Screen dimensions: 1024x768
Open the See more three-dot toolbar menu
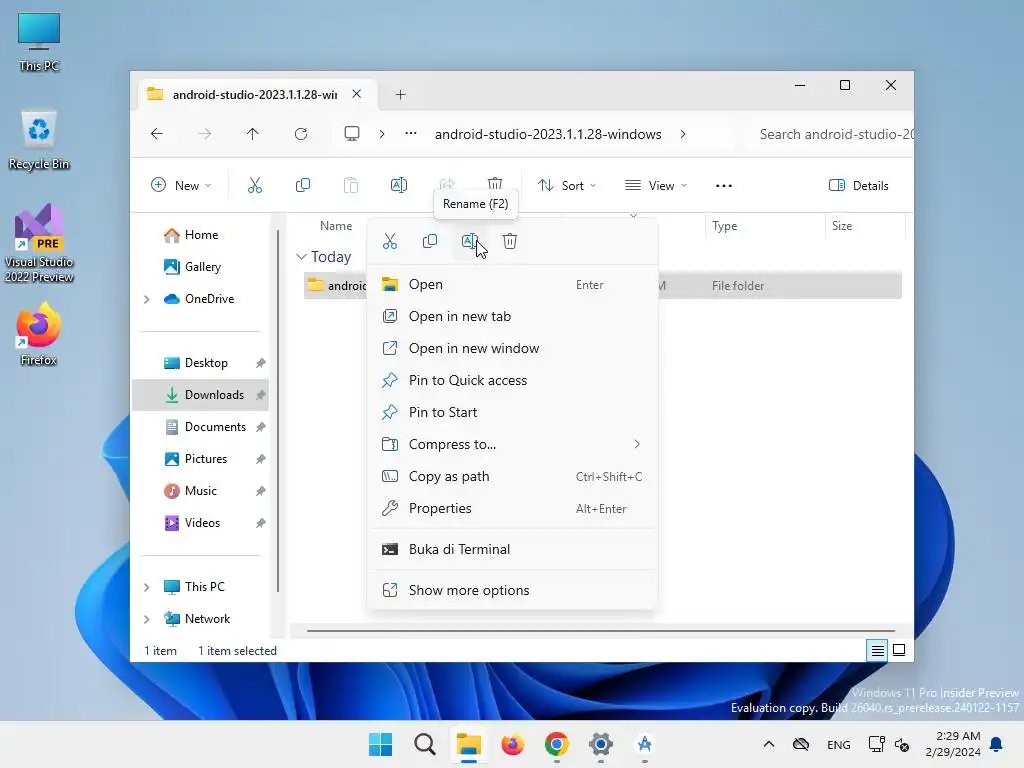click(x=724, y=185)
